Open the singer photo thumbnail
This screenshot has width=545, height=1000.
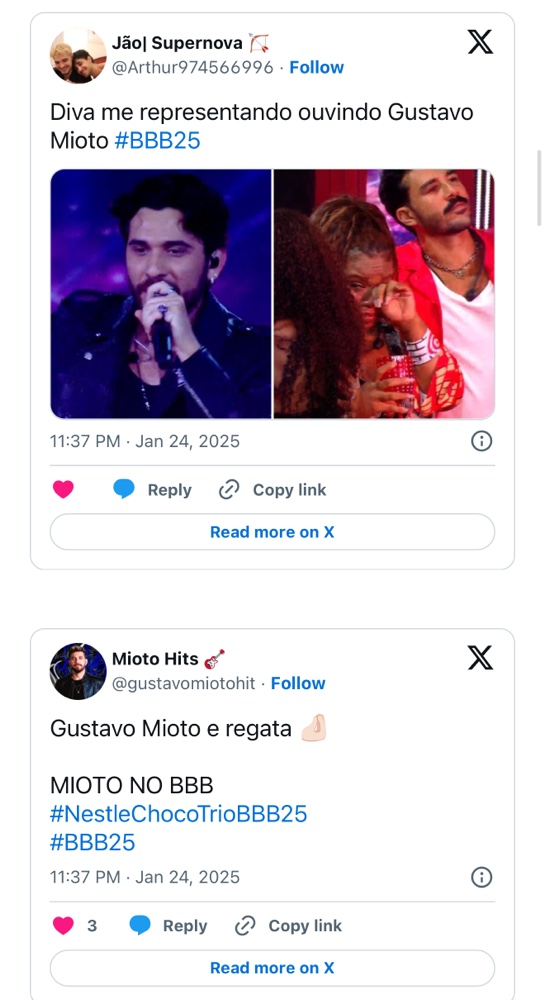pyautogui.click(x=161, y=294)
